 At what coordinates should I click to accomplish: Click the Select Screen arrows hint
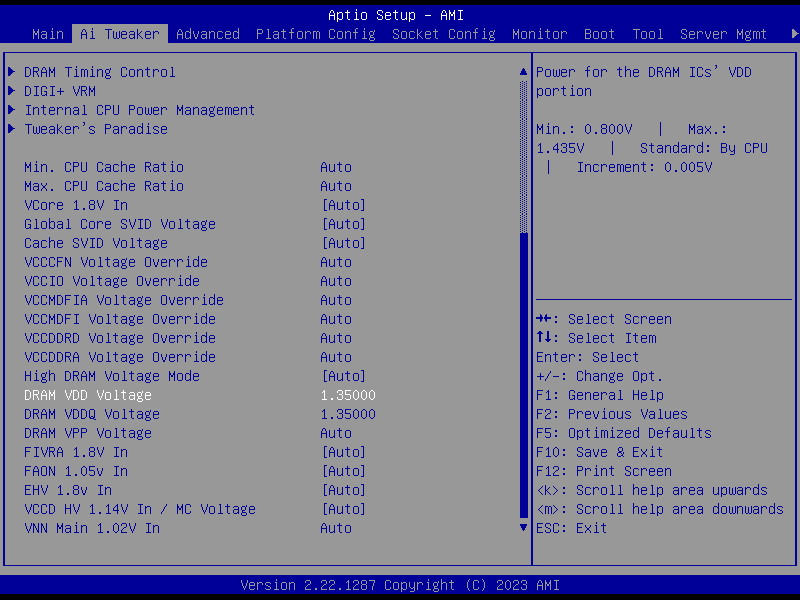(x=604, y=319)
